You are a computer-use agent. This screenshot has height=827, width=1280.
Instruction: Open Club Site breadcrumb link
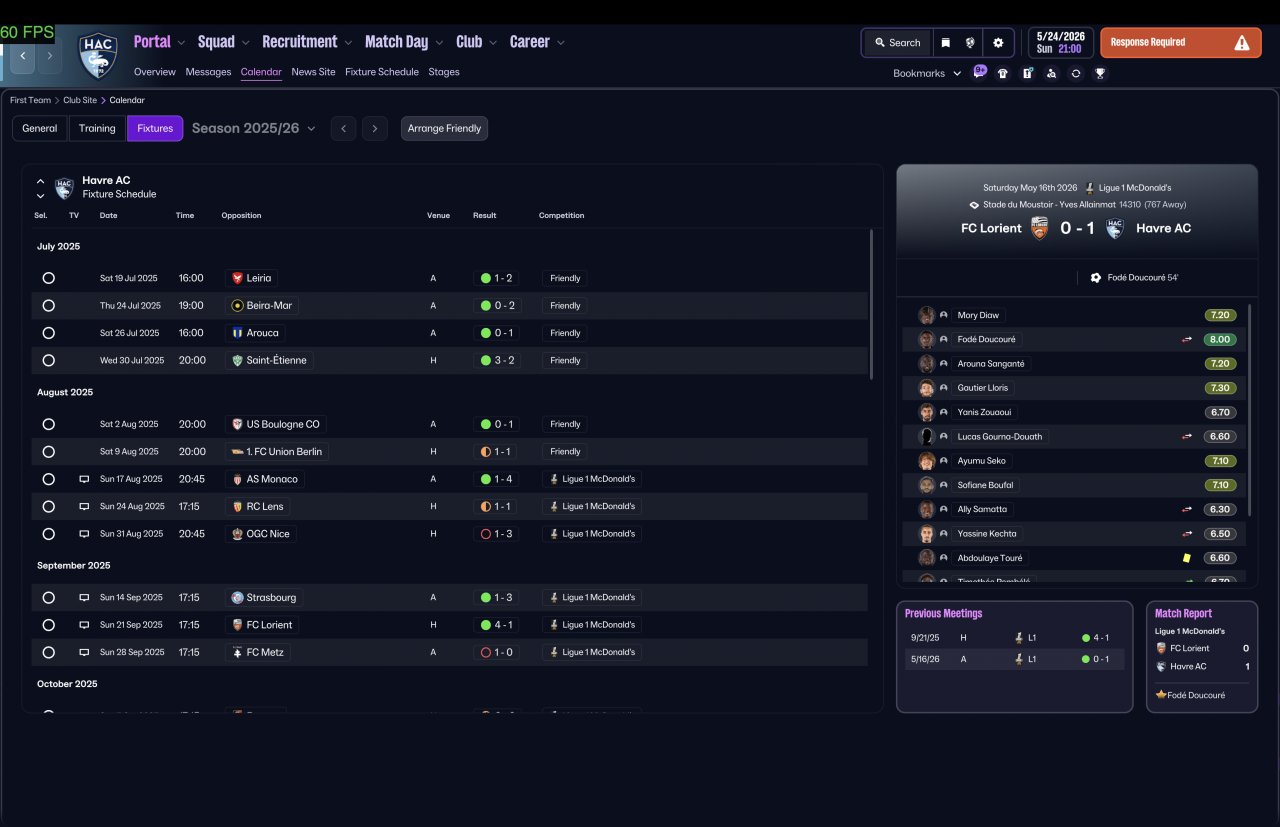point(80,100)
